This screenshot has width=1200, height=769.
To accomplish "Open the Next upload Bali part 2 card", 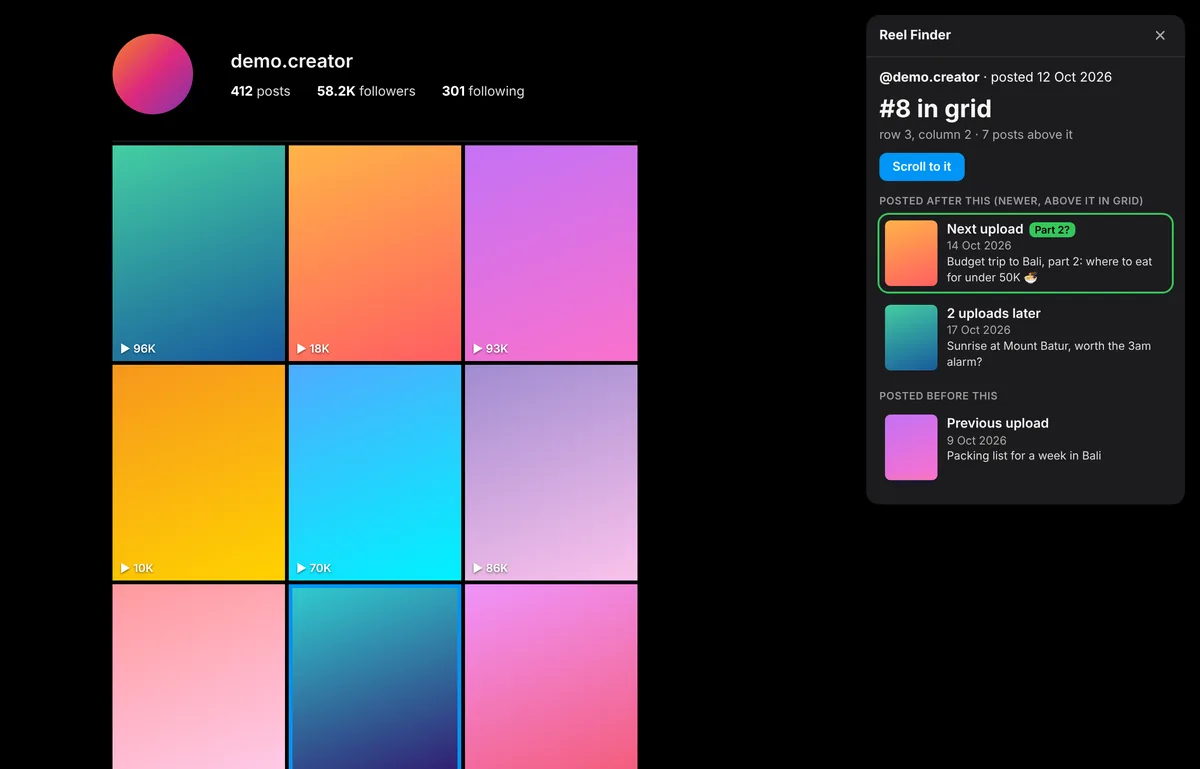I will pos(1025,253).
